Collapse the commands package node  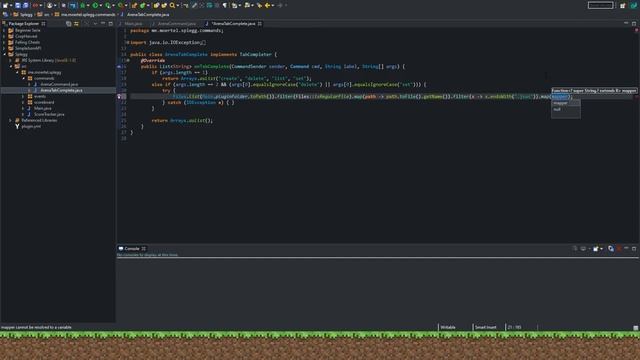click(x=23, y=78)
